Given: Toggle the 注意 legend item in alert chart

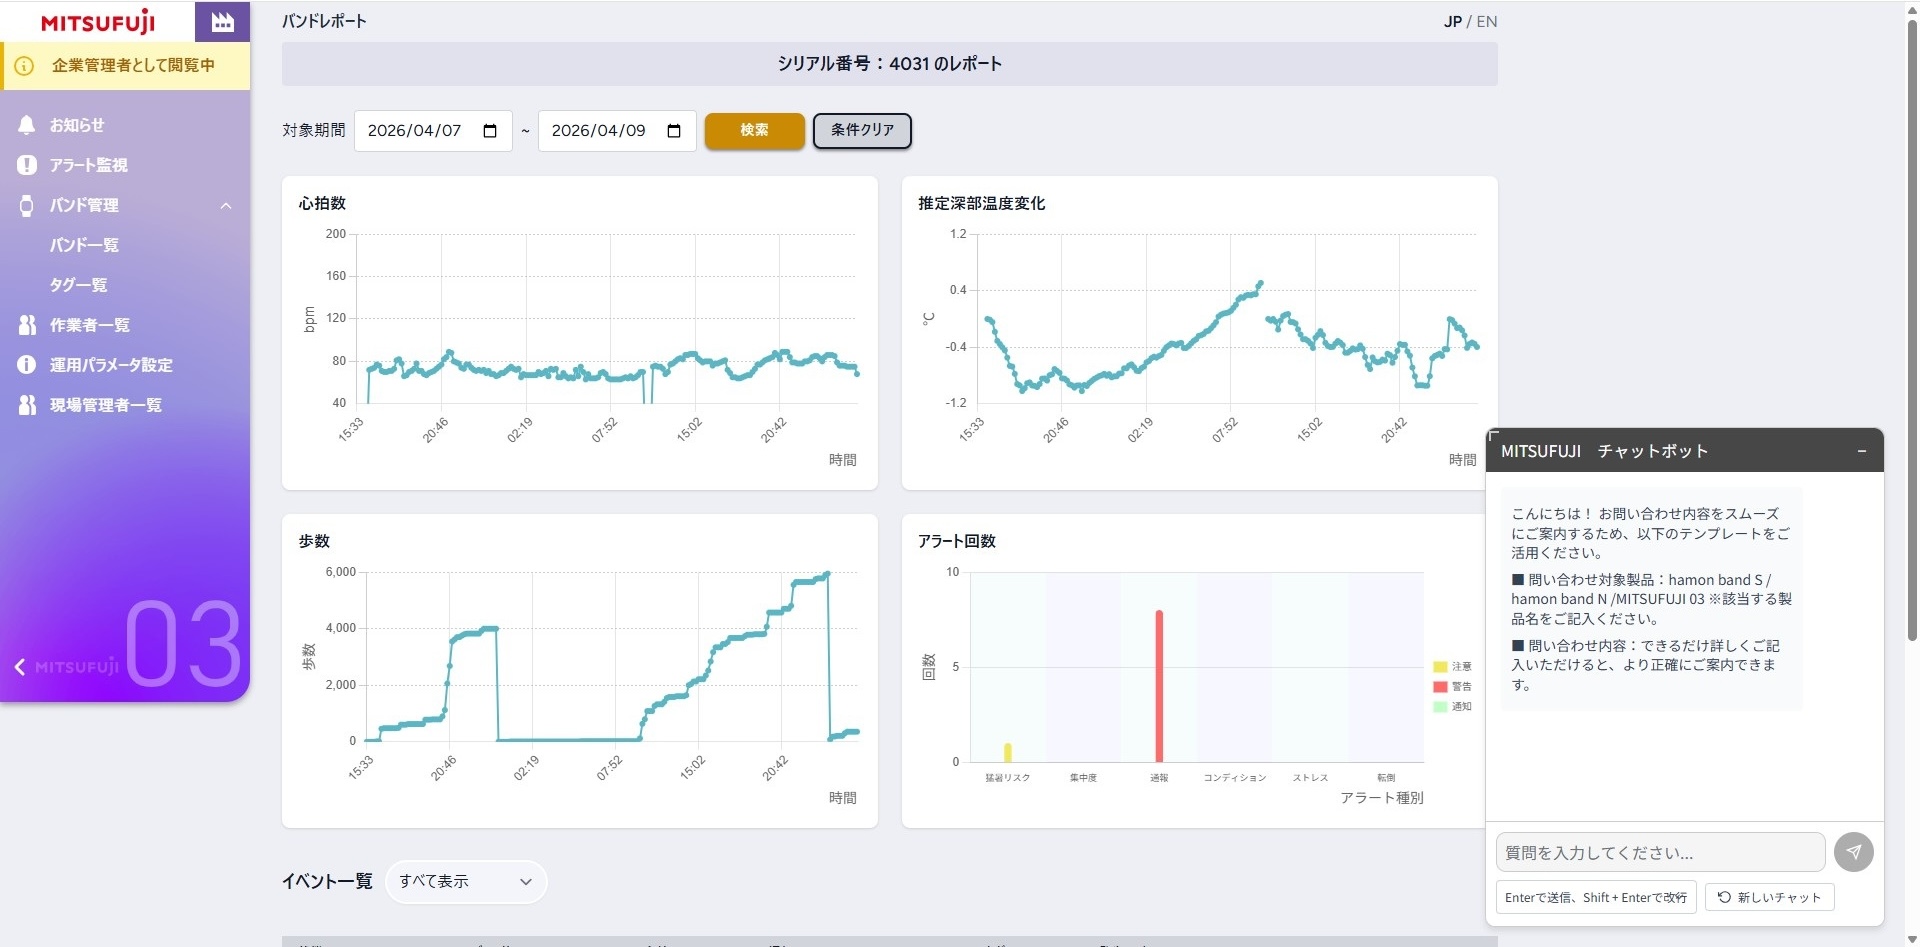Looking at the screenshot, I should pos(1451,666).
